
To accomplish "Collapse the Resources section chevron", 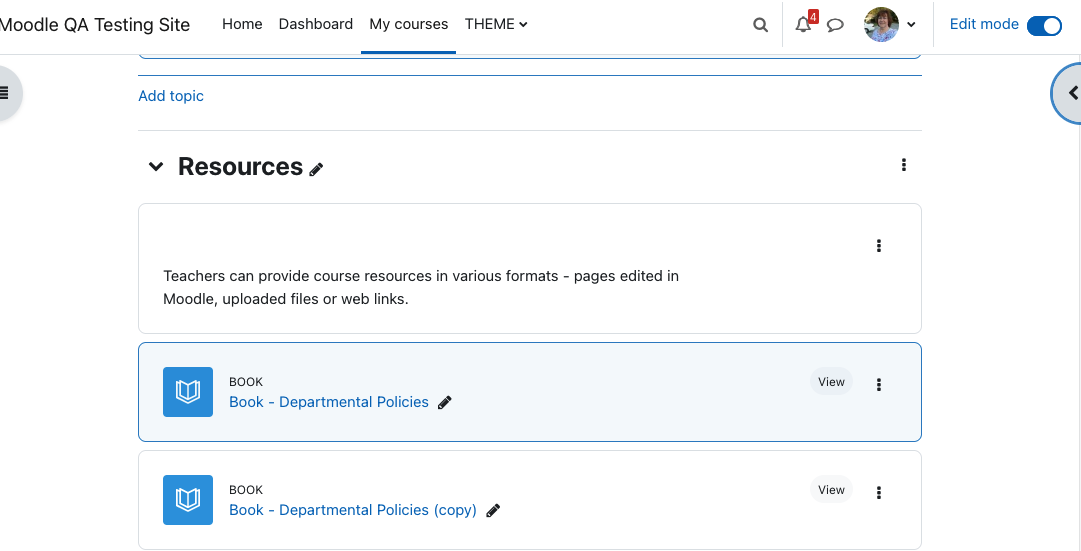I will (156, 166).
